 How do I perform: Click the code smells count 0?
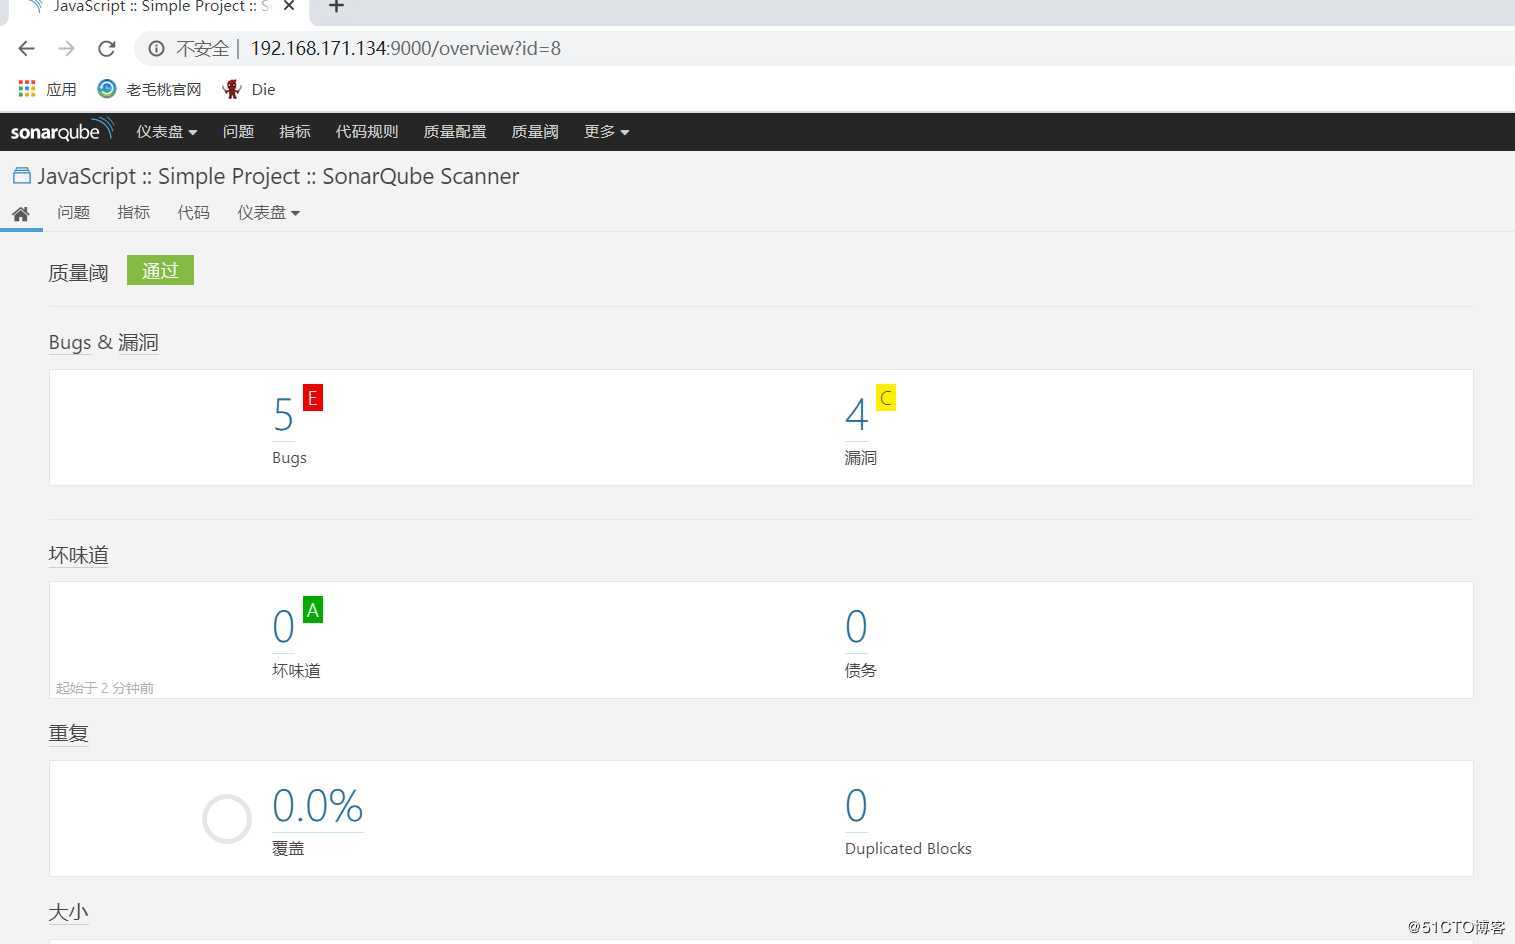pyautogui.click(x=284, y=627)
